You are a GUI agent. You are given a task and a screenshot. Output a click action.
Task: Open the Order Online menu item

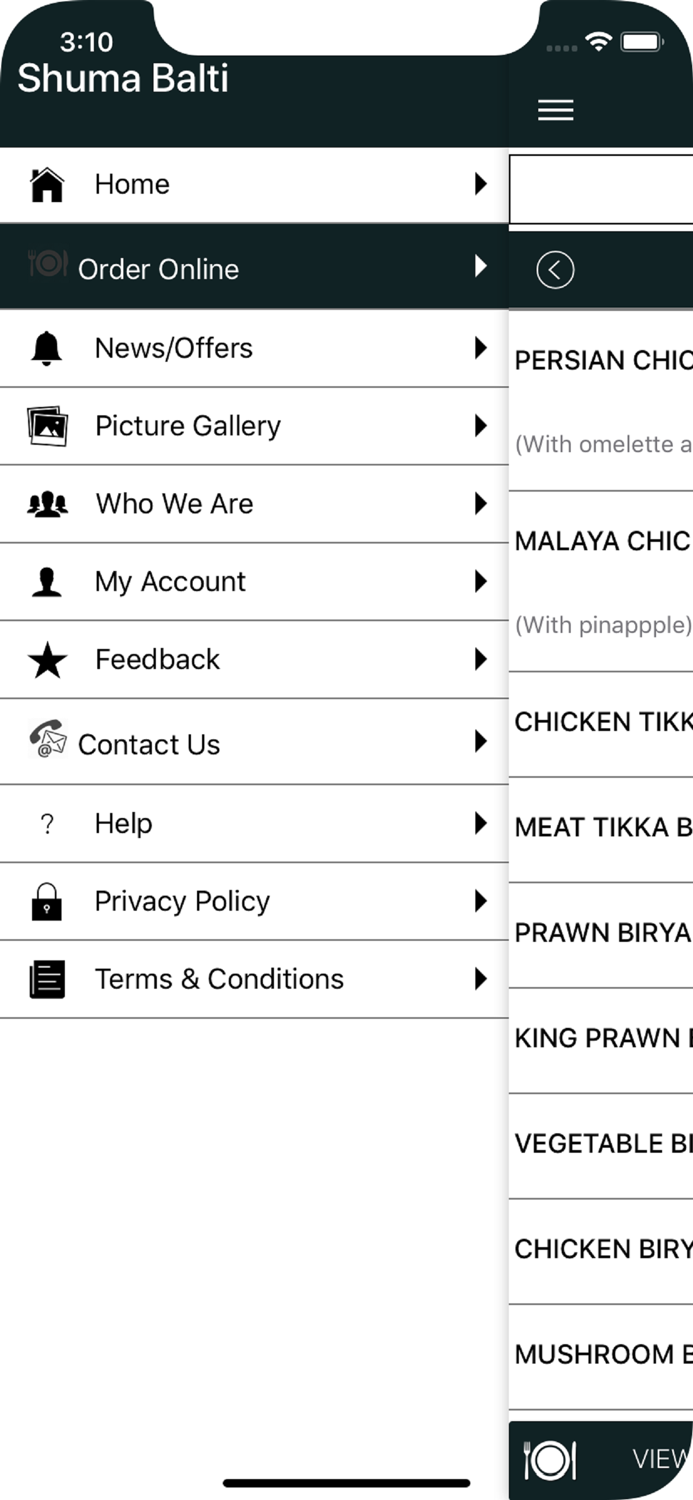tap(158, 269)
